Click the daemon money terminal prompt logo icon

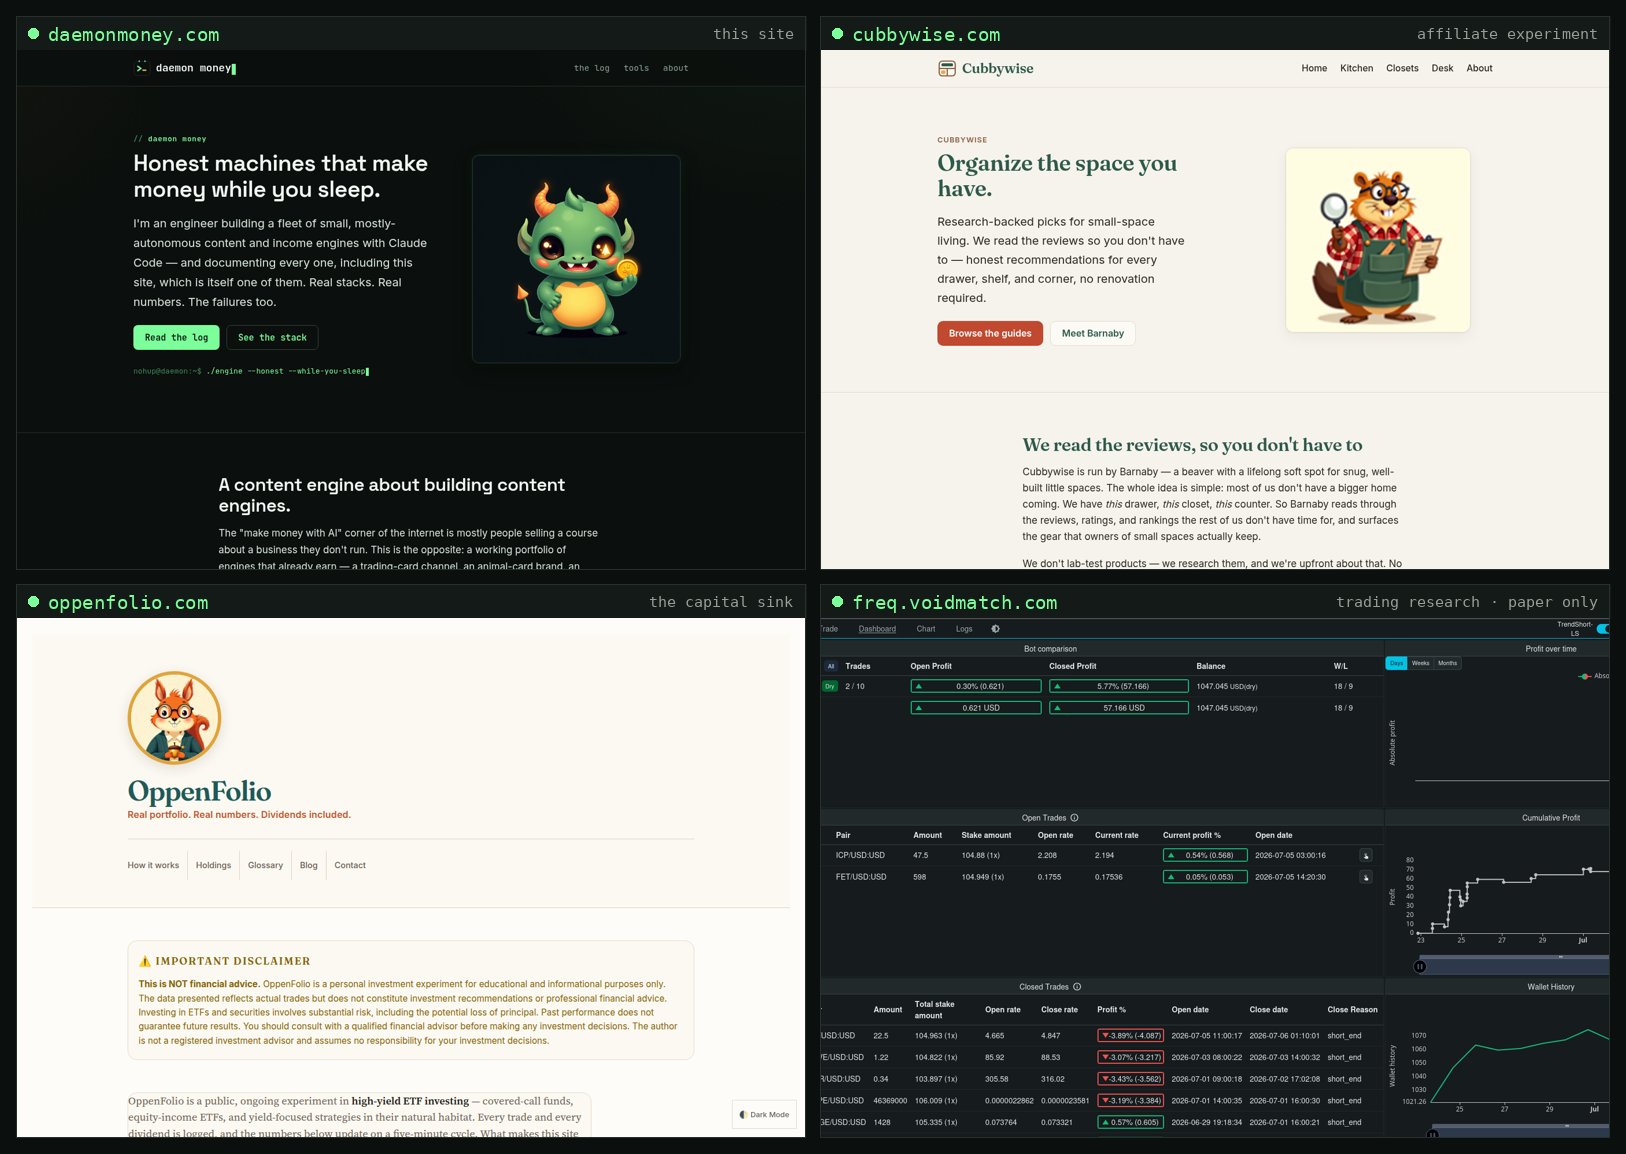pyautogui.click(x=141, y=67)
